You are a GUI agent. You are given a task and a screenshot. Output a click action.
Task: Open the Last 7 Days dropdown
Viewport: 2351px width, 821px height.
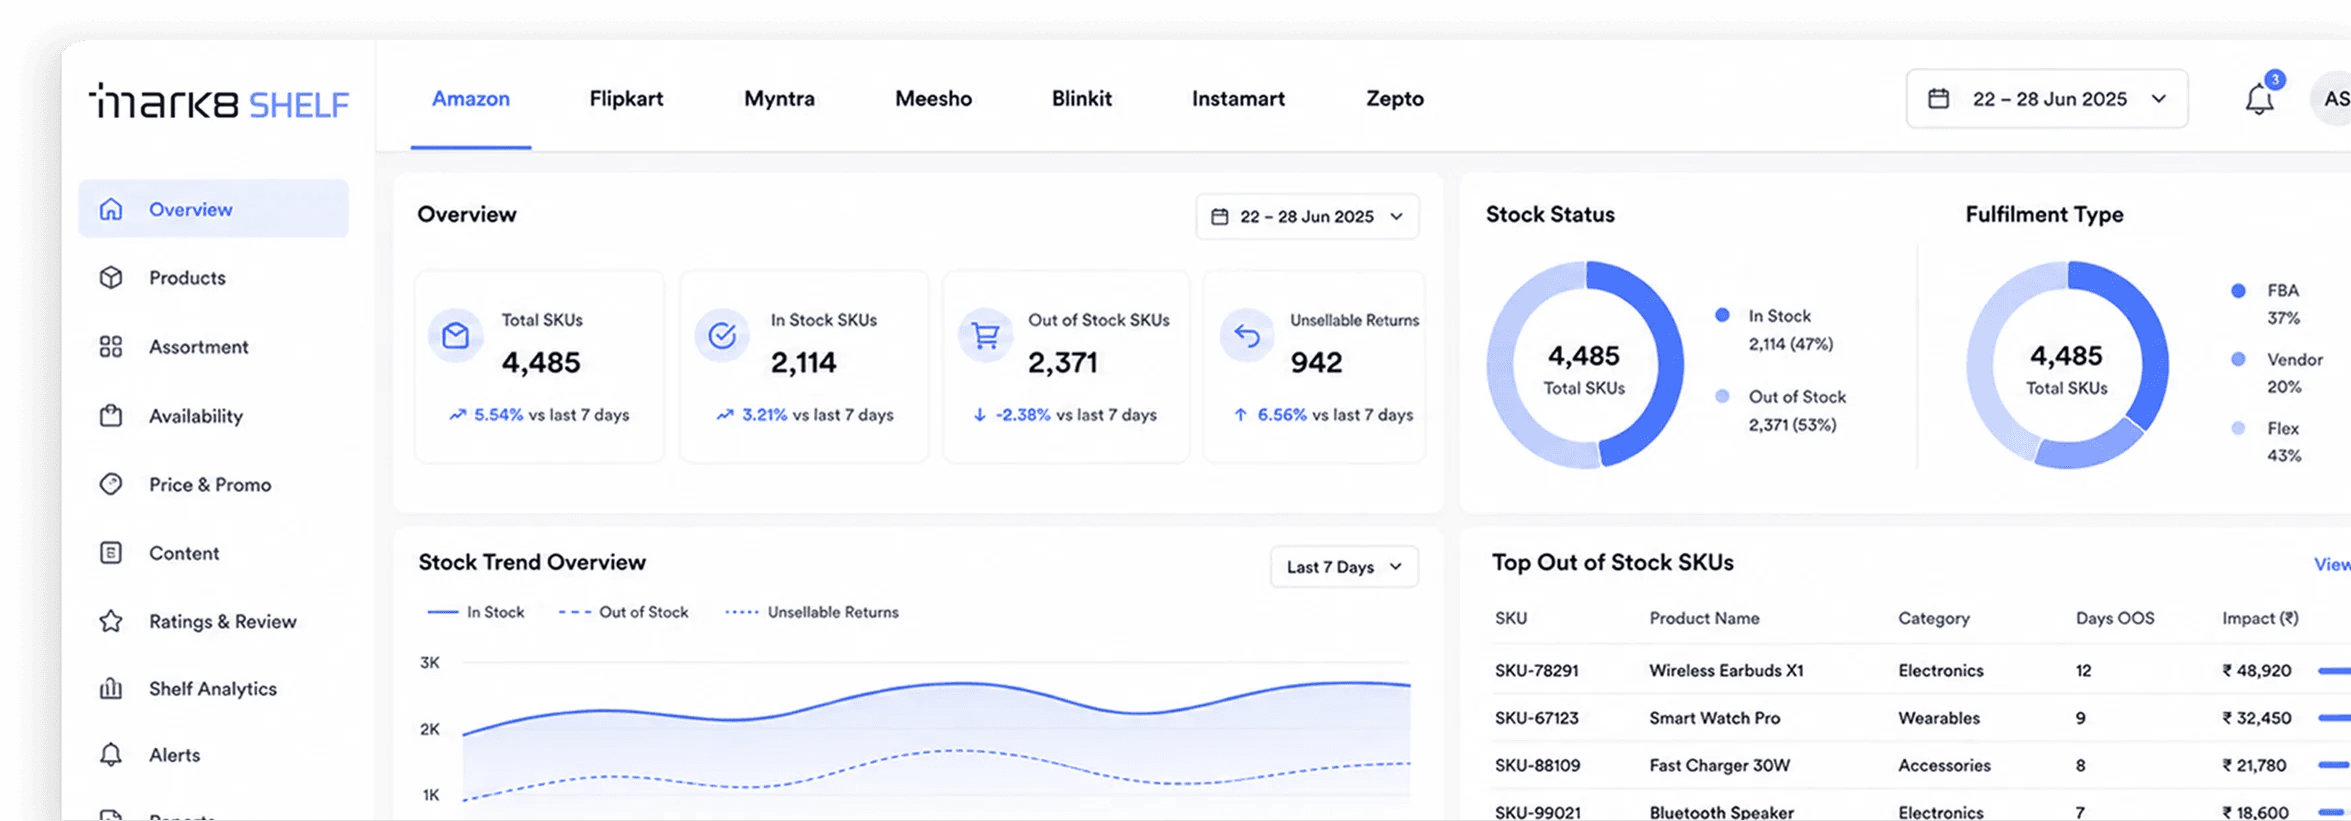coord(1344,566)
